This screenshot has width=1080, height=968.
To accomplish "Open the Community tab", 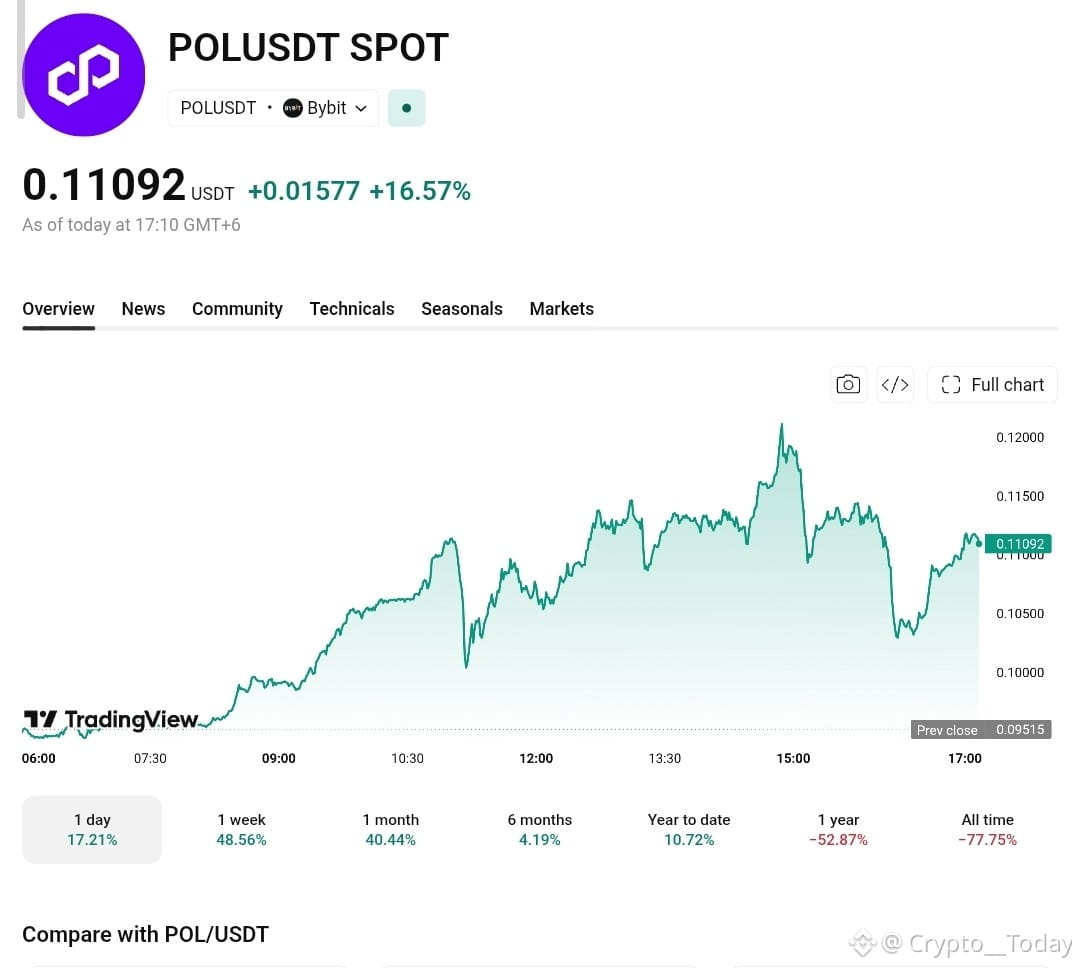I will click(237, 309).
